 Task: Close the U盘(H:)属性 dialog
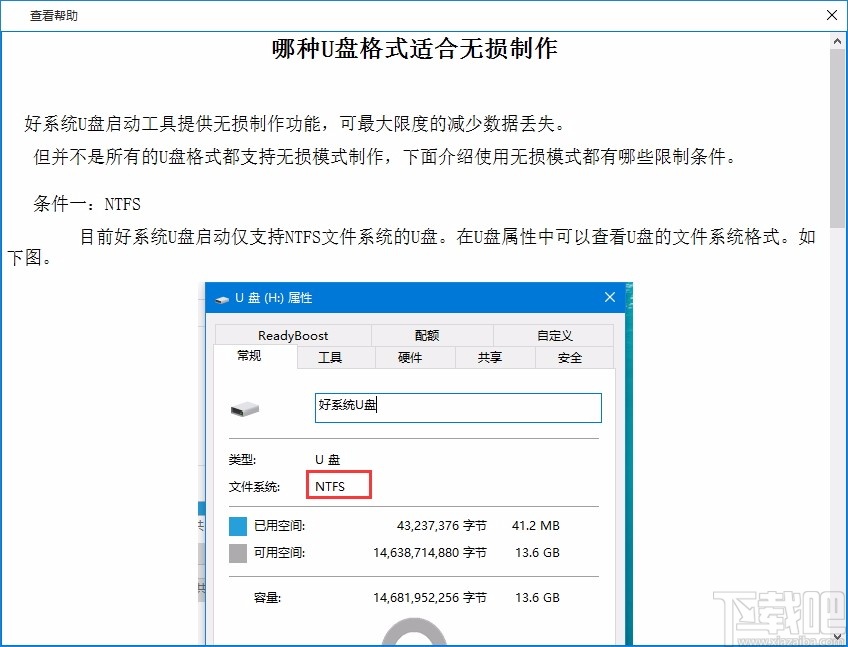click(x=609, y=297)
